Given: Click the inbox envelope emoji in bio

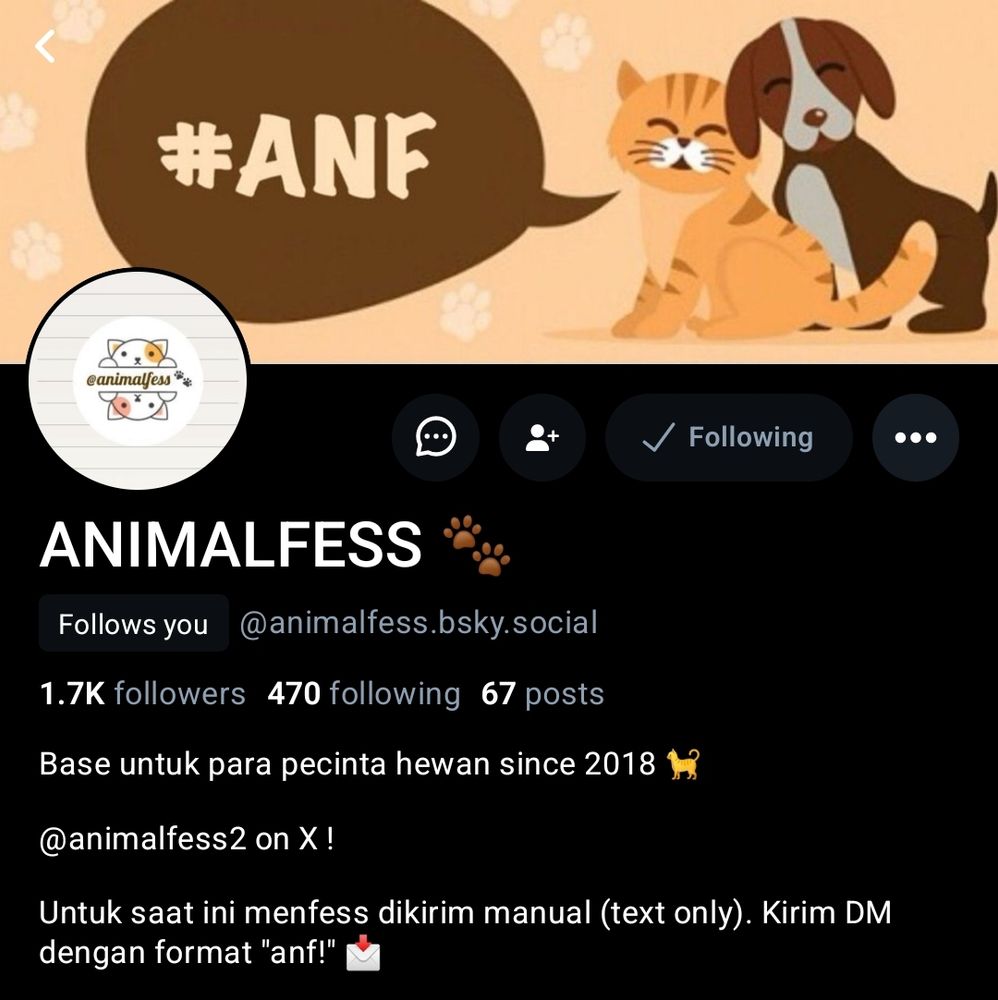Looking at the screenshot, I should (363, 953).
